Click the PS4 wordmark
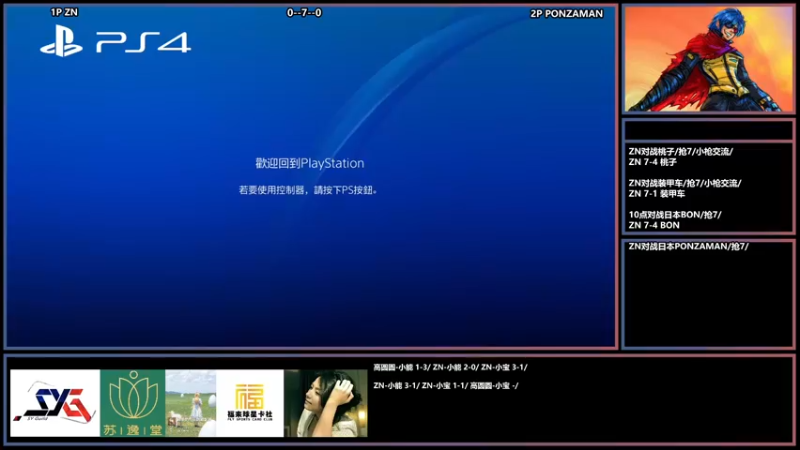The image size is (800, 450). coord(144,42)
